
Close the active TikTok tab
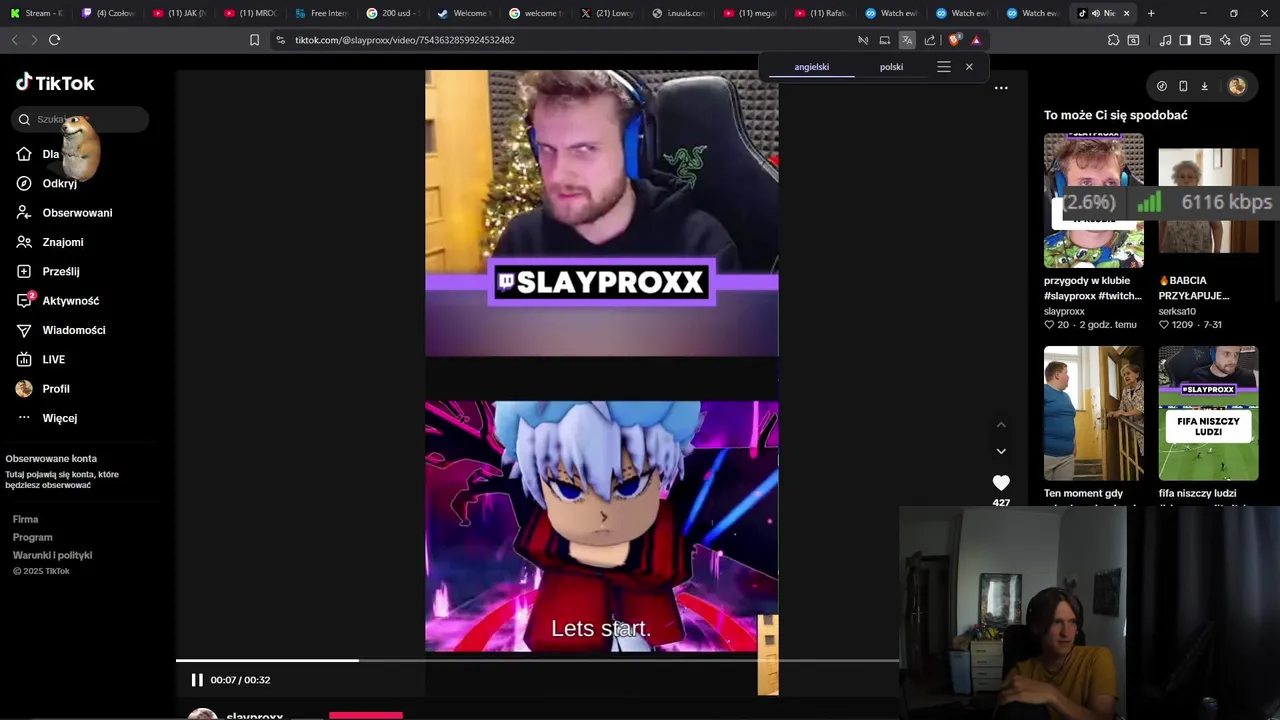coord(1126,13)
